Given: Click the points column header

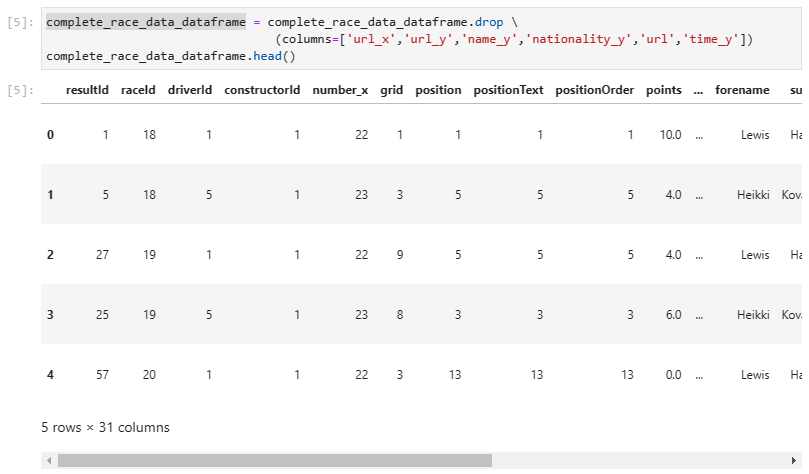Looking at the screenshot, I should coord(663,90).
